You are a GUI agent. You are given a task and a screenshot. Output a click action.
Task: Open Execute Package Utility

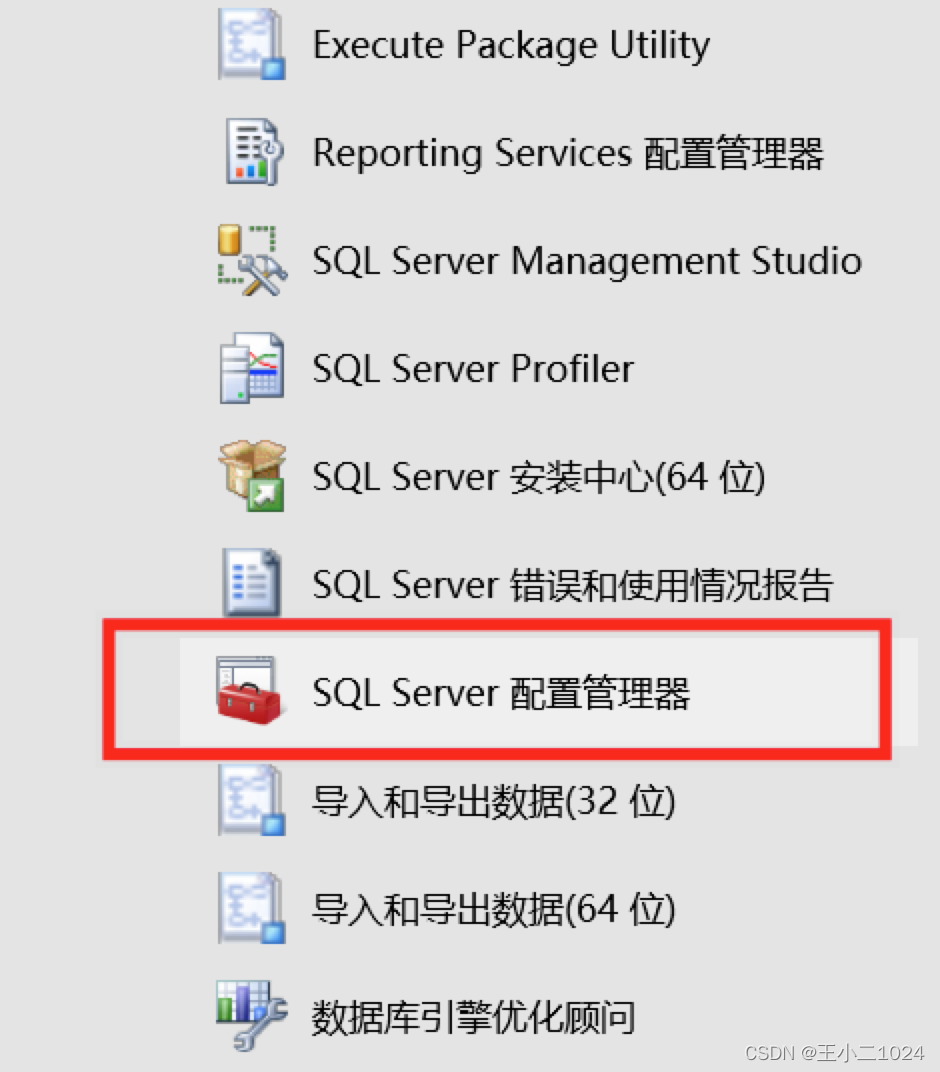(510, 44)
